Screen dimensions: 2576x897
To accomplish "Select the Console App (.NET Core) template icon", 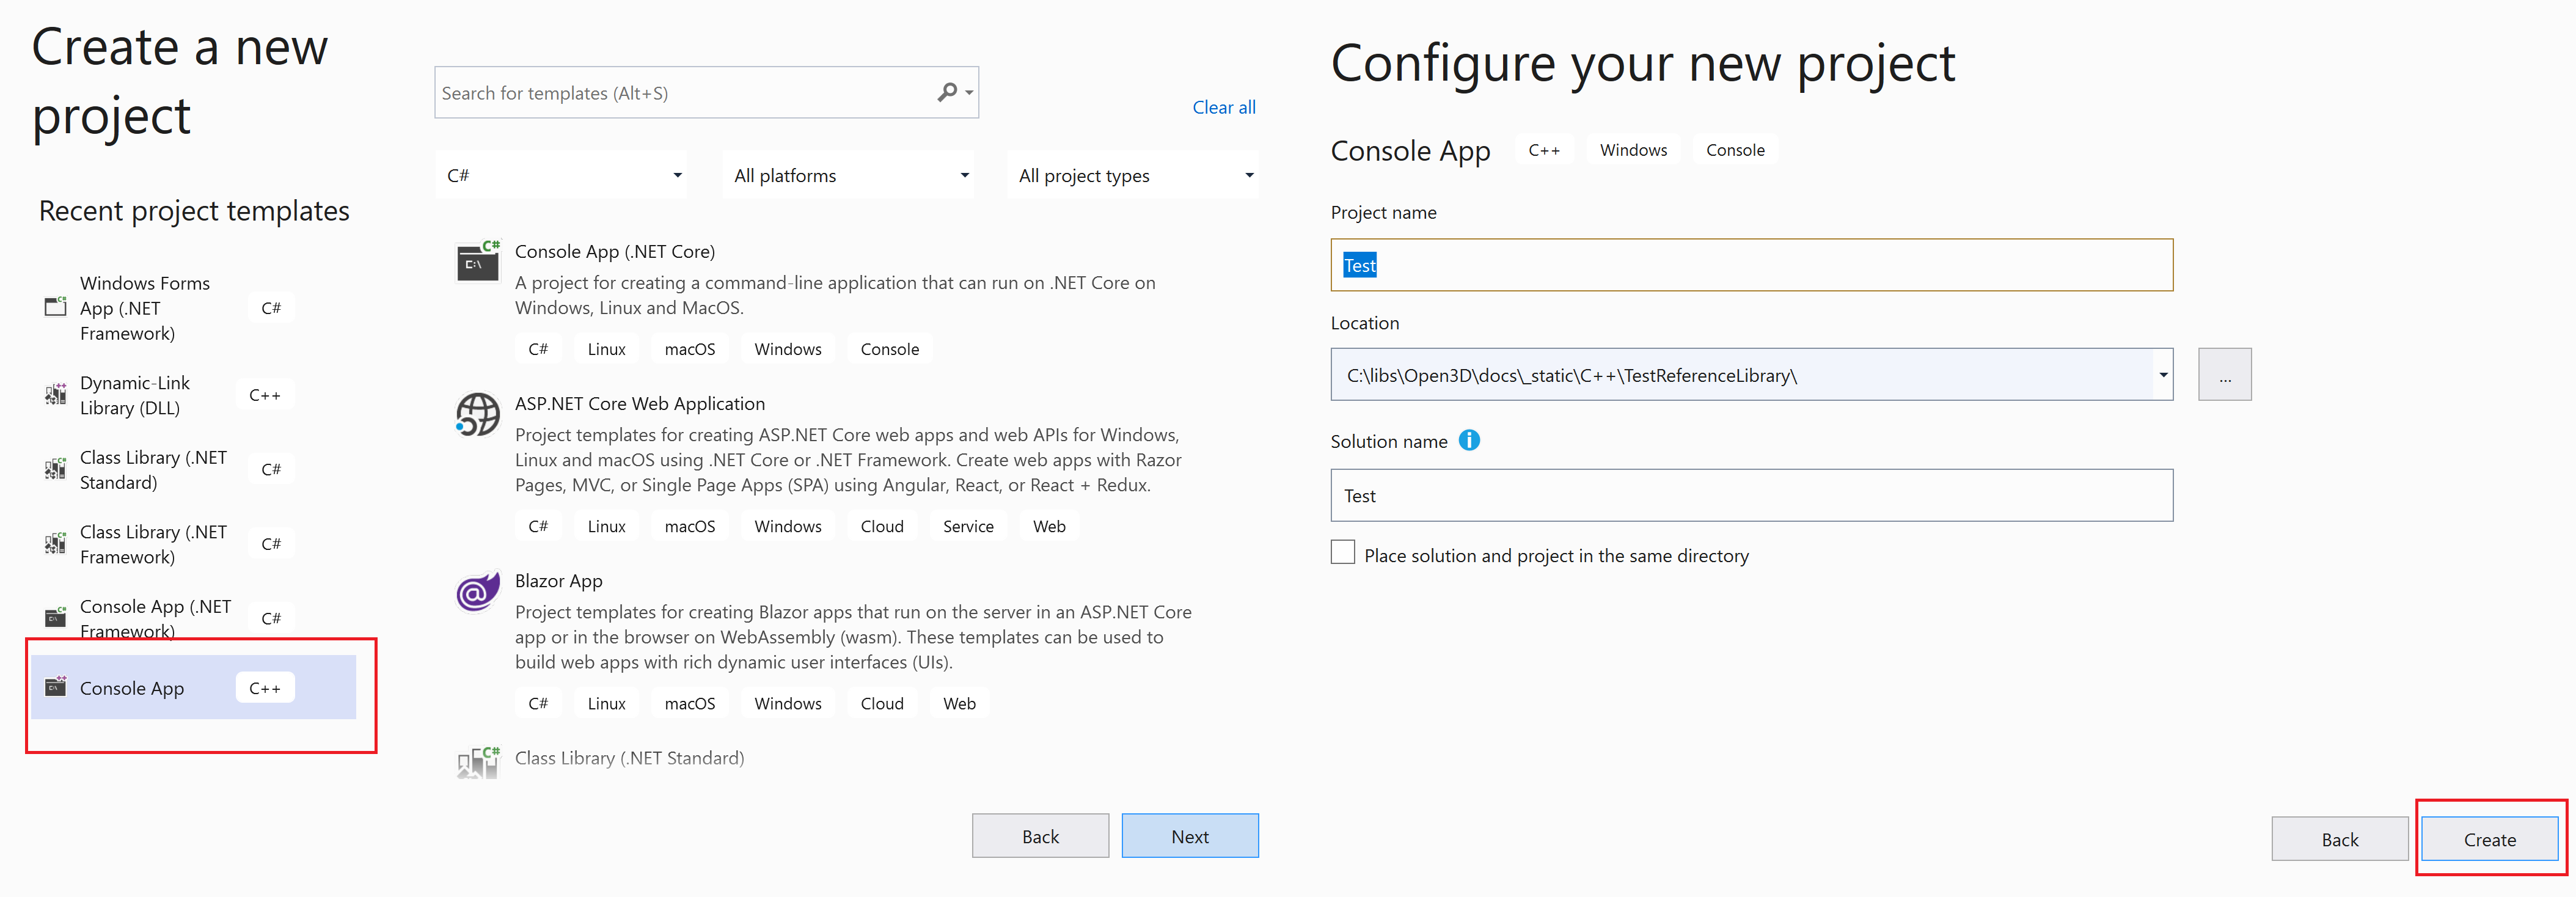I will pos(477,262).
